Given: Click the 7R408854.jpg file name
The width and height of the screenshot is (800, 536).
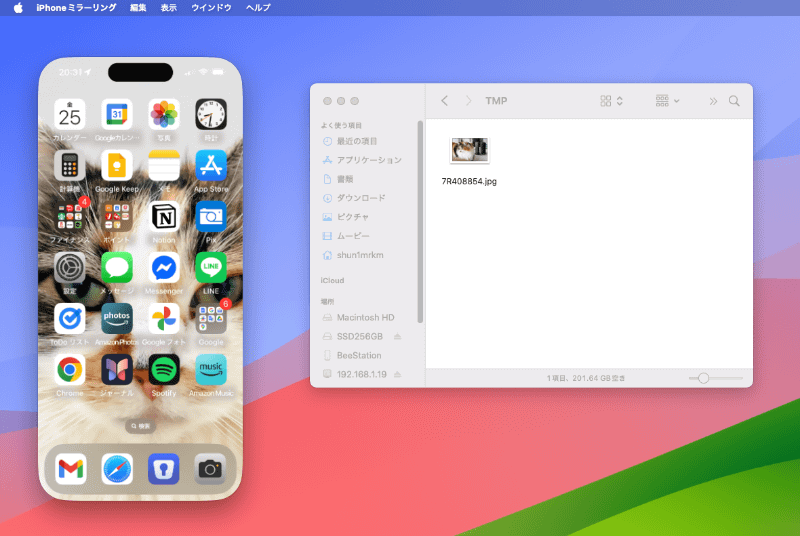Looking at the screenshot, I should (469, 181).
